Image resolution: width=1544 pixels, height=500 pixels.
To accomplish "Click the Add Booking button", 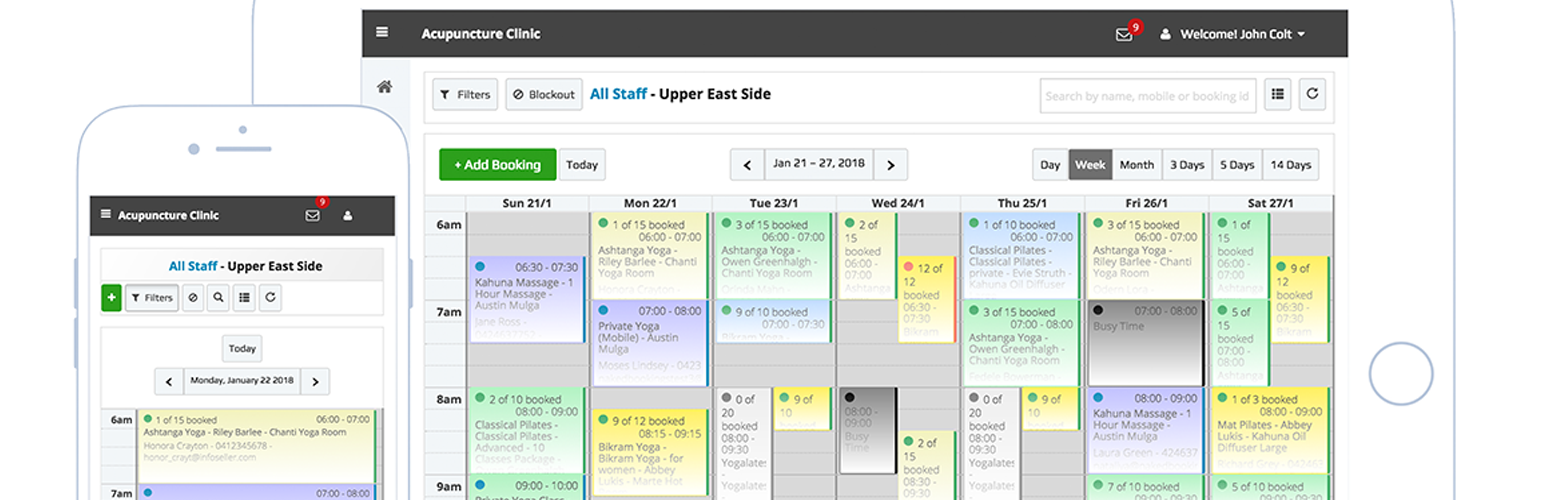I will click(497, 165).
